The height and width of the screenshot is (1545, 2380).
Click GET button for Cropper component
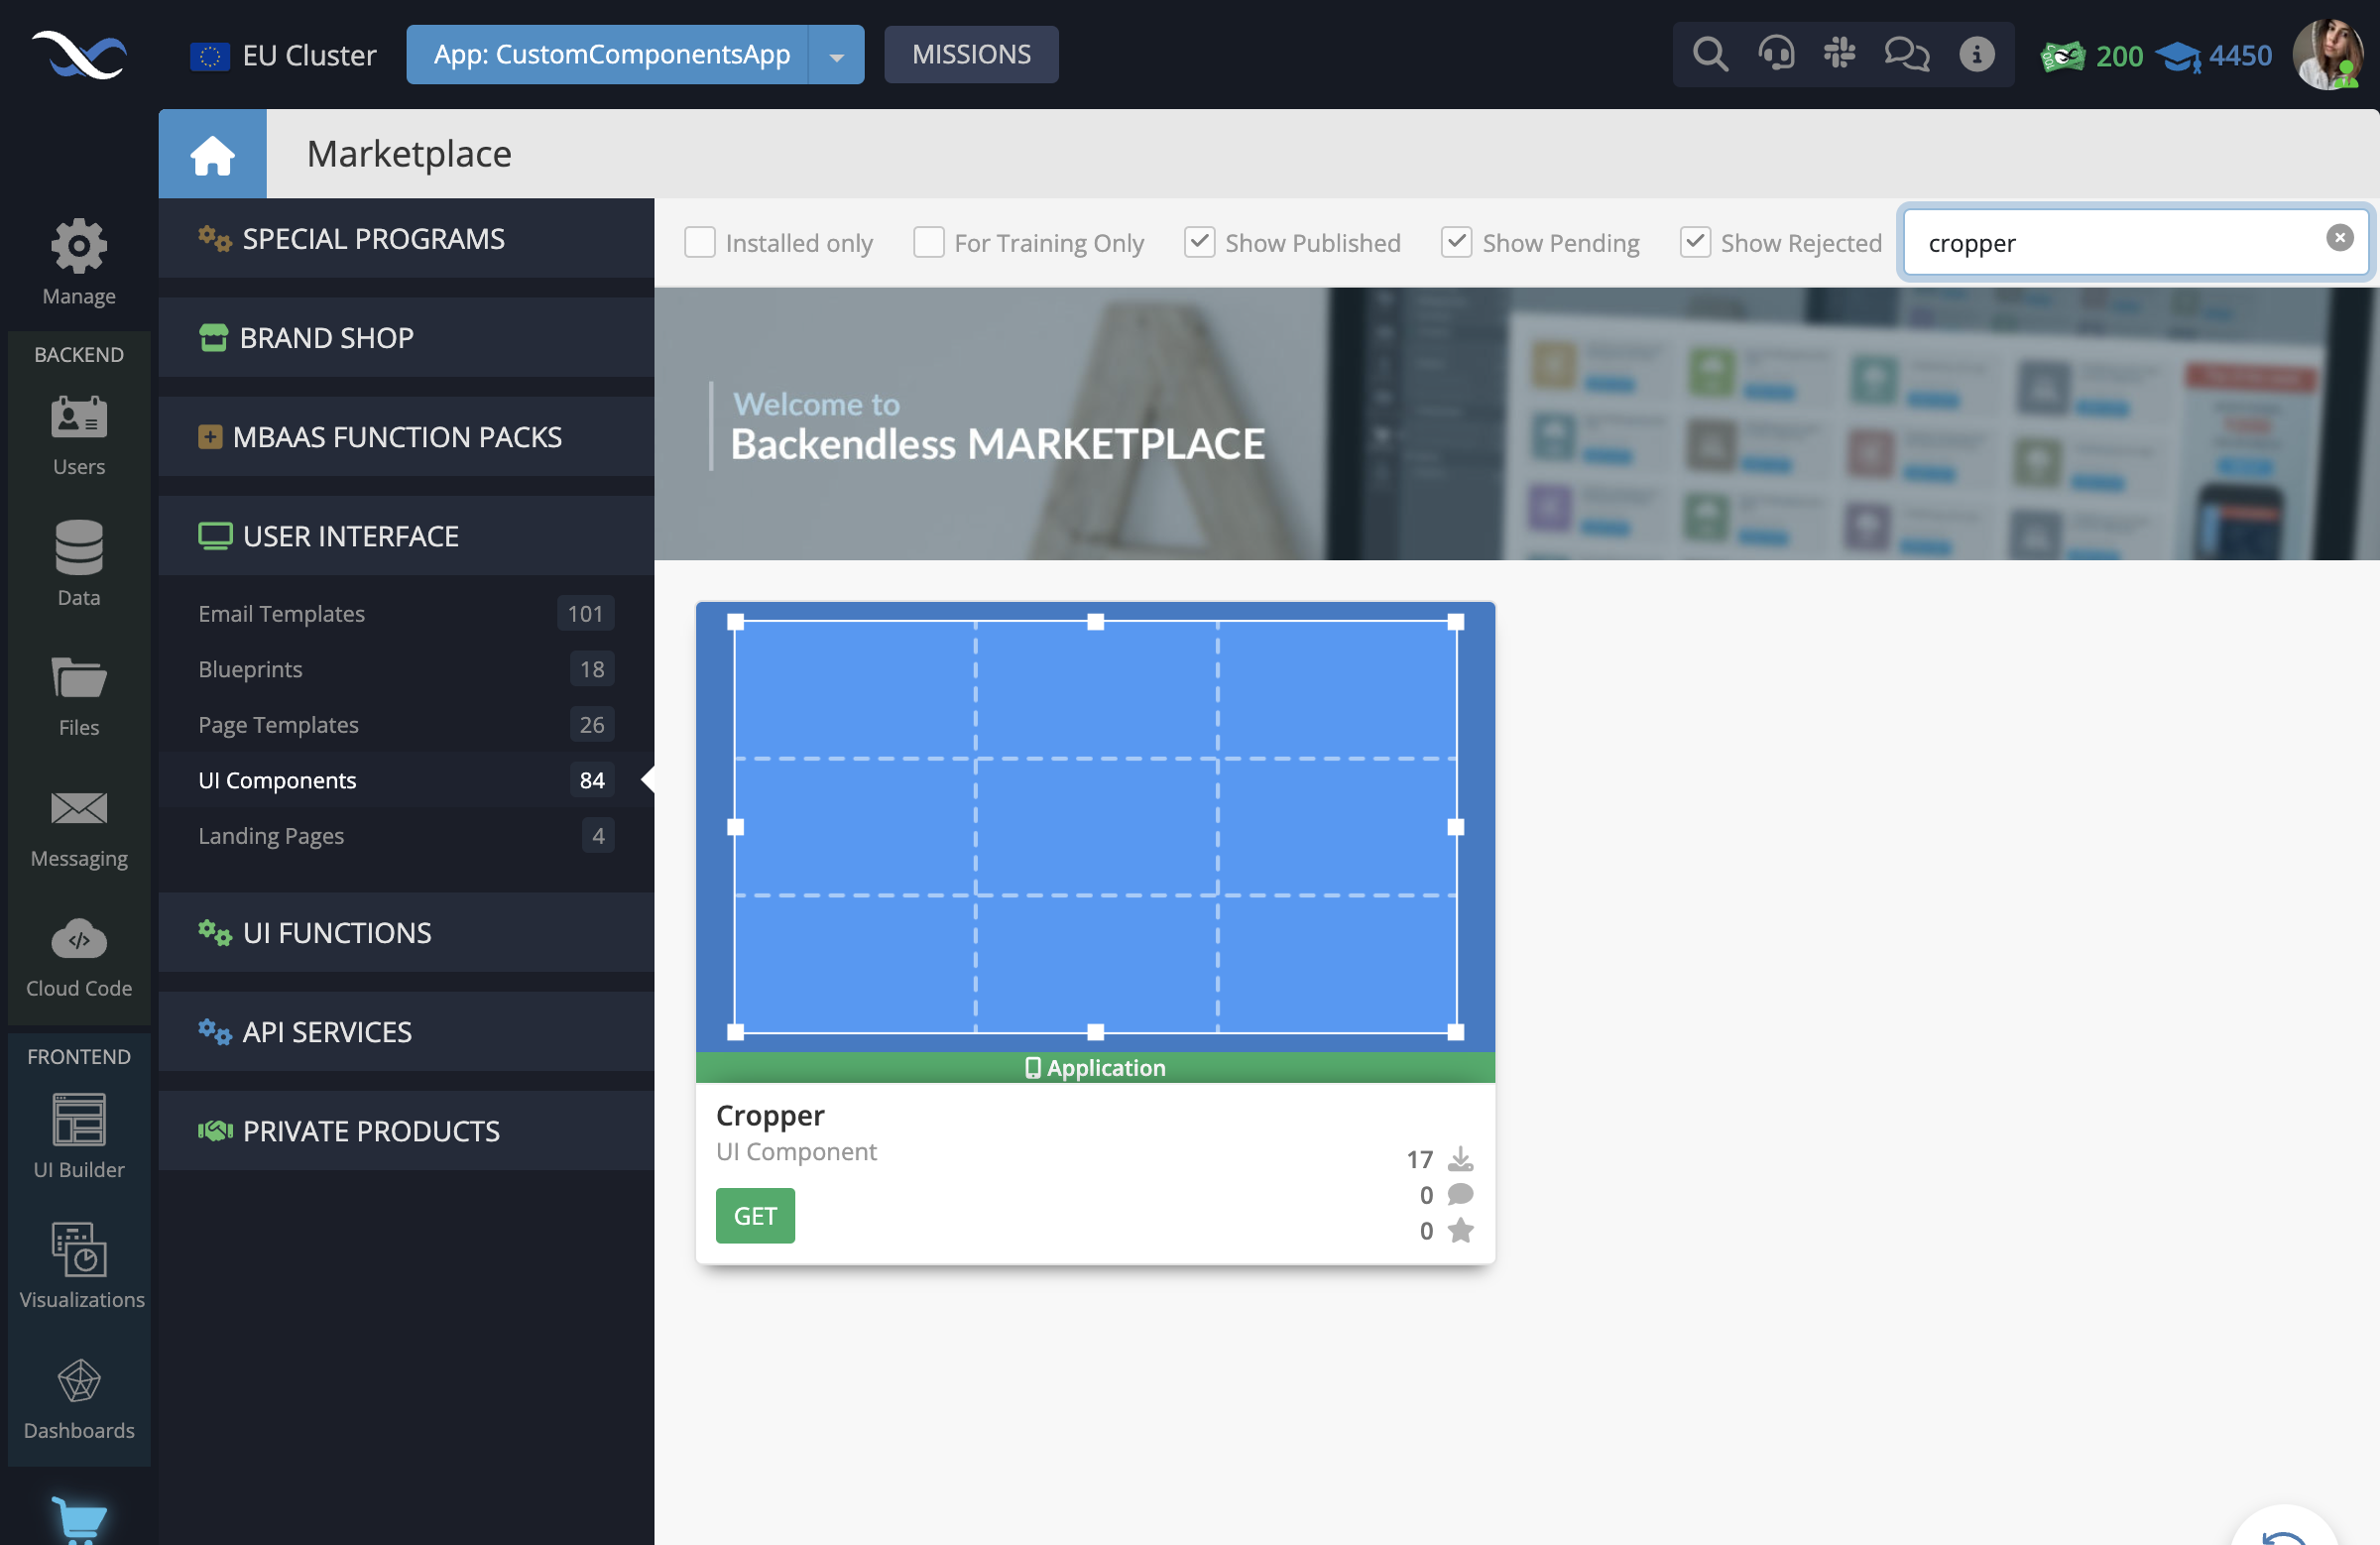point(755,1216)
